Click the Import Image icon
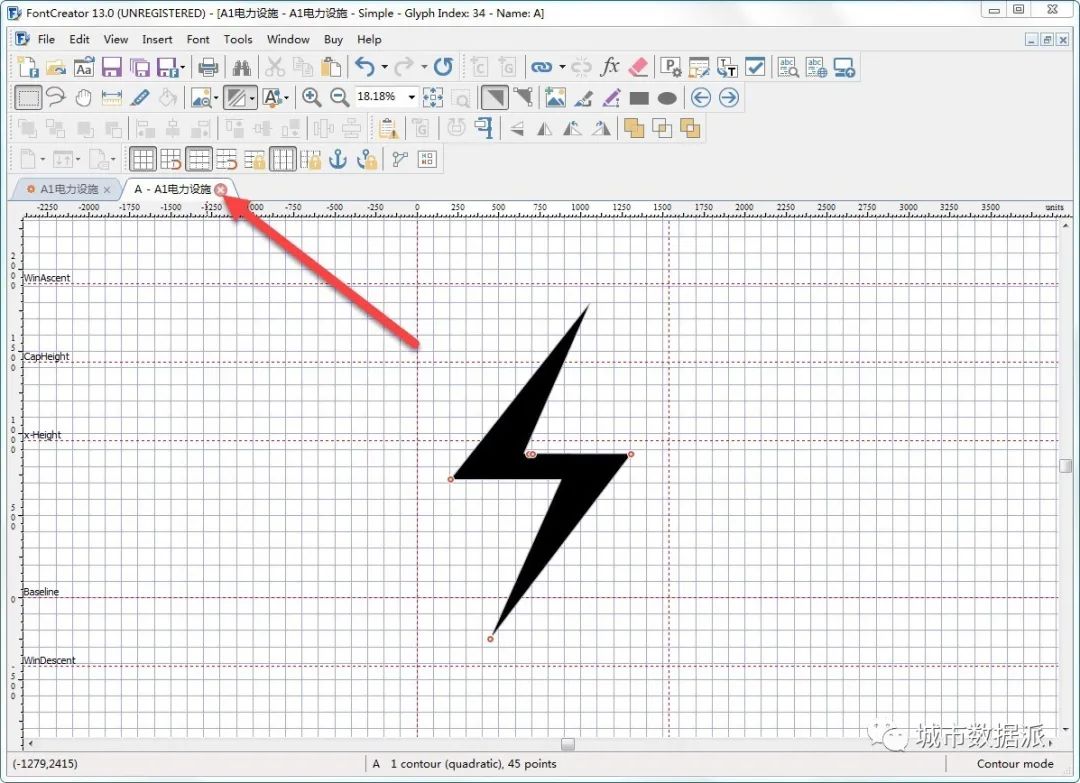The height and width of the screenshot is (783, 1080). [555, 98]
